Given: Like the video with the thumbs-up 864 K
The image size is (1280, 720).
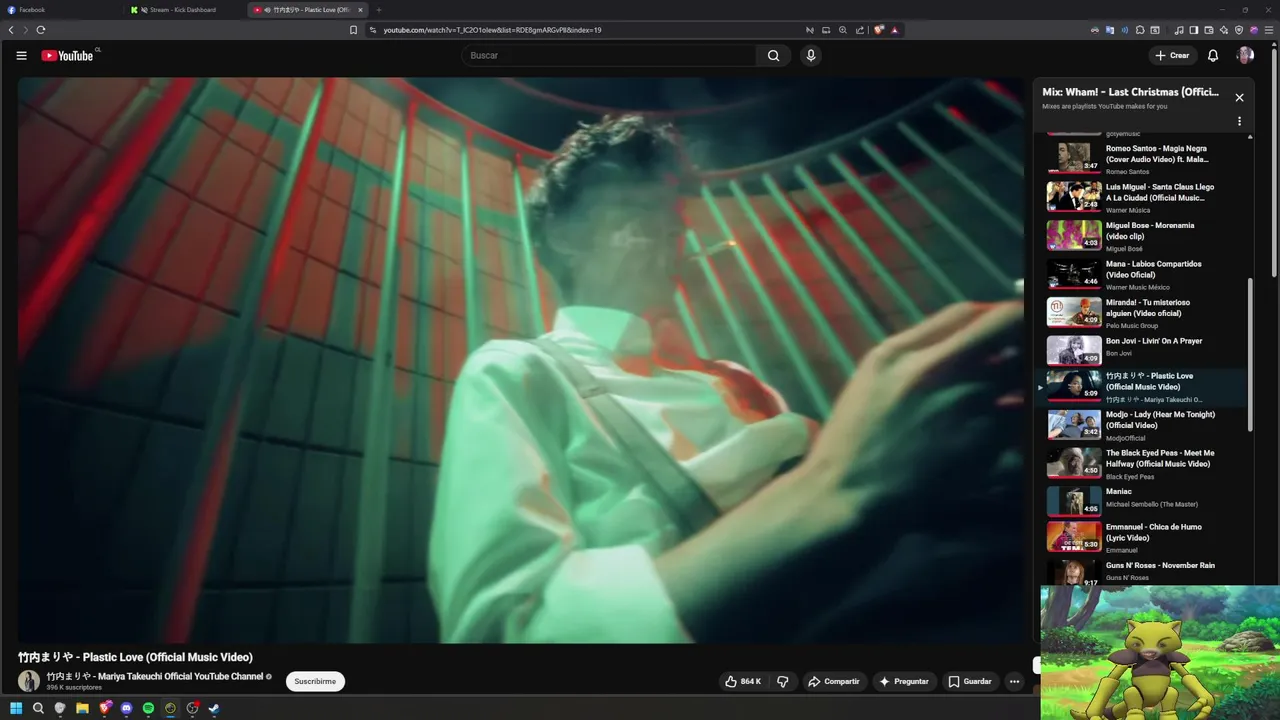Looking at the screenshot, I should 742,681.
